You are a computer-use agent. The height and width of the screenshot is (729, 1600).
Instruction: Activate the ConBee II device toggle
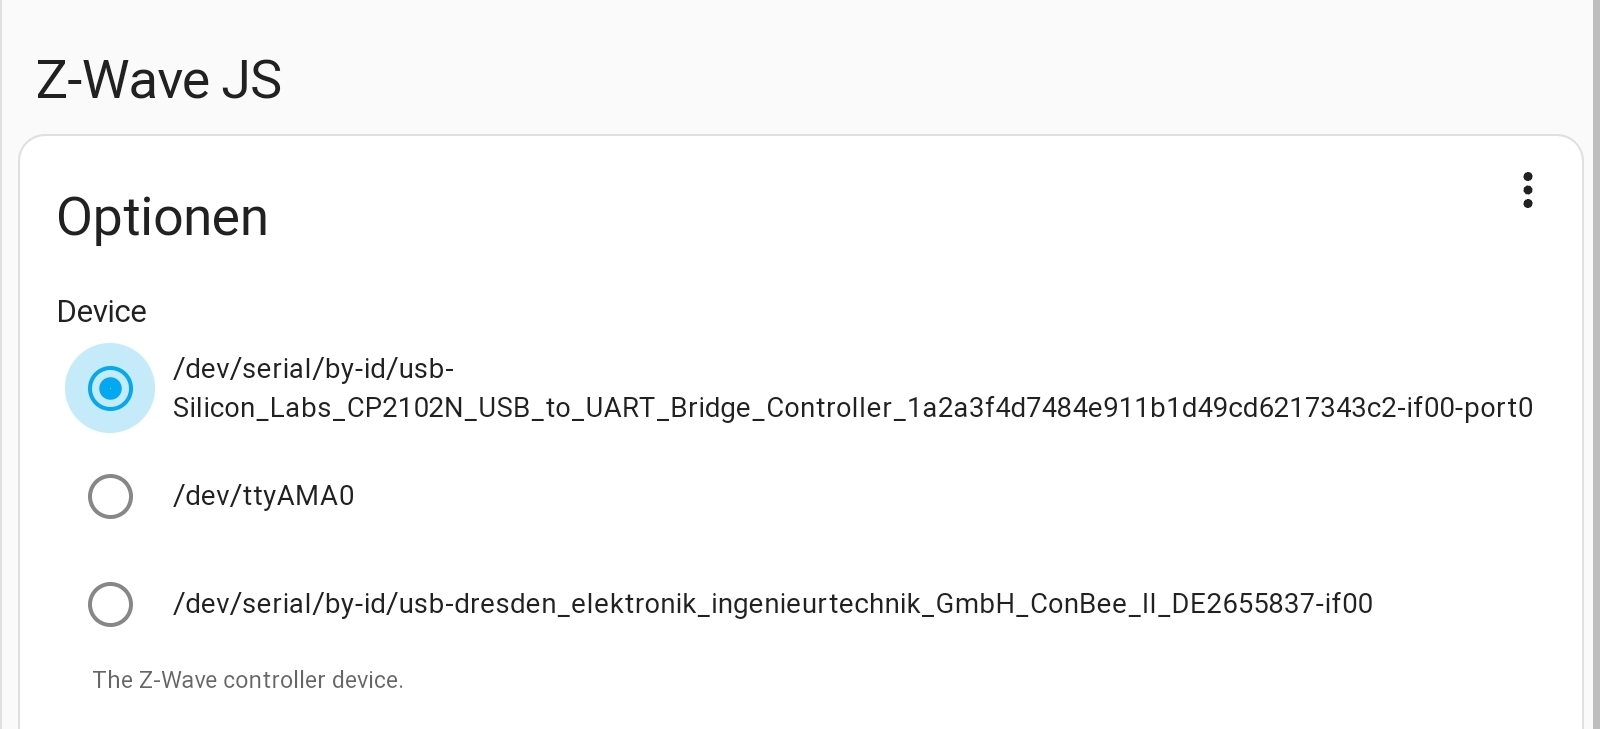110,604
